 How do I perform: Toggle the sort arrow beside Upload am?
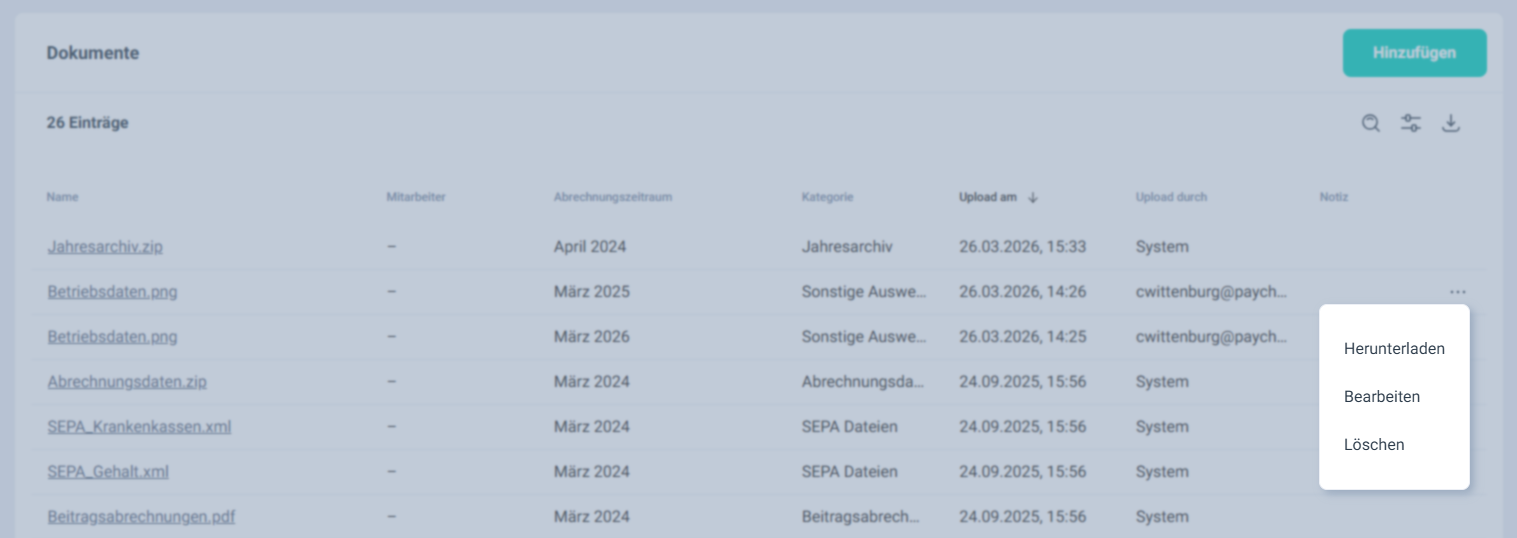click(1033, 198)
